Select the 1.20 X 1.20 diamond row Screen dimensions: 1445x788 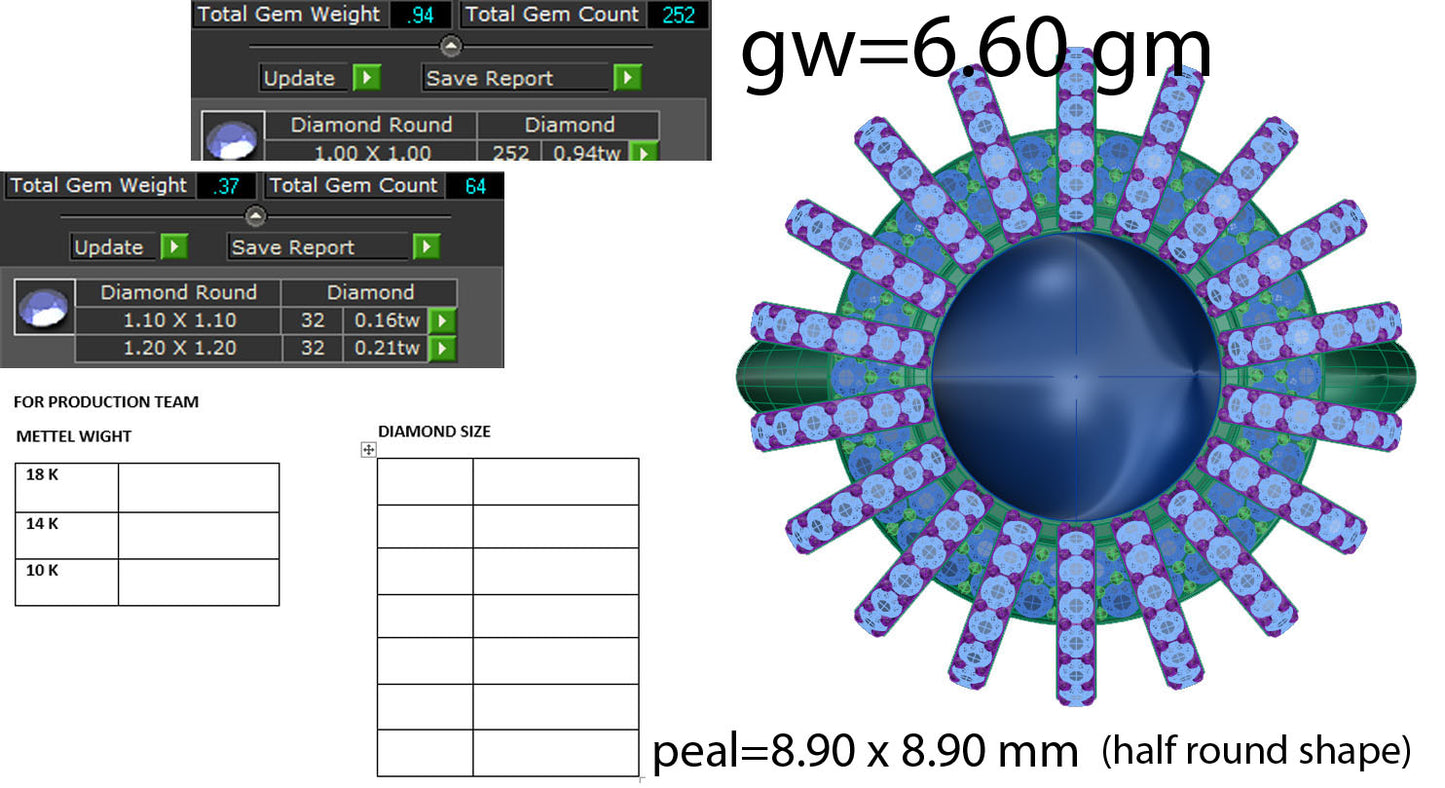pos(265,348)
